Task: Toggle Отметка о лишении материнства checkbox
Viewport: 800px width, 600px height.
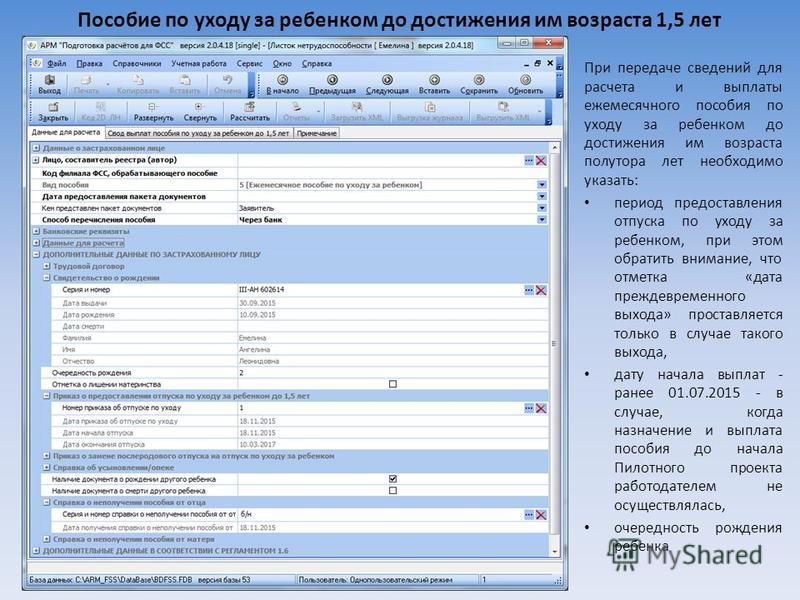Action: point(393,384)
